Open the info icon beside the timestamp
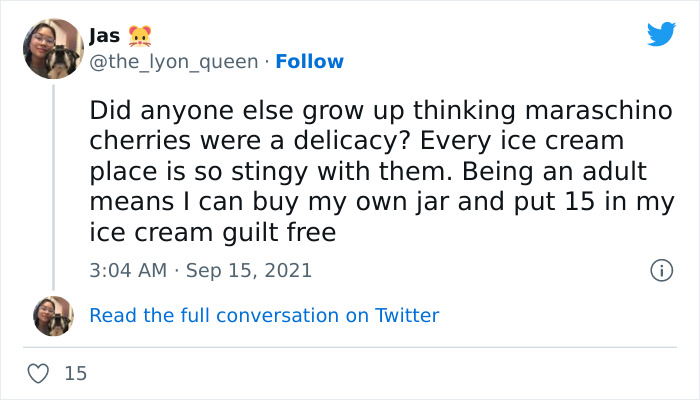The height and width of the screenshot is (400, 700). 660,270
